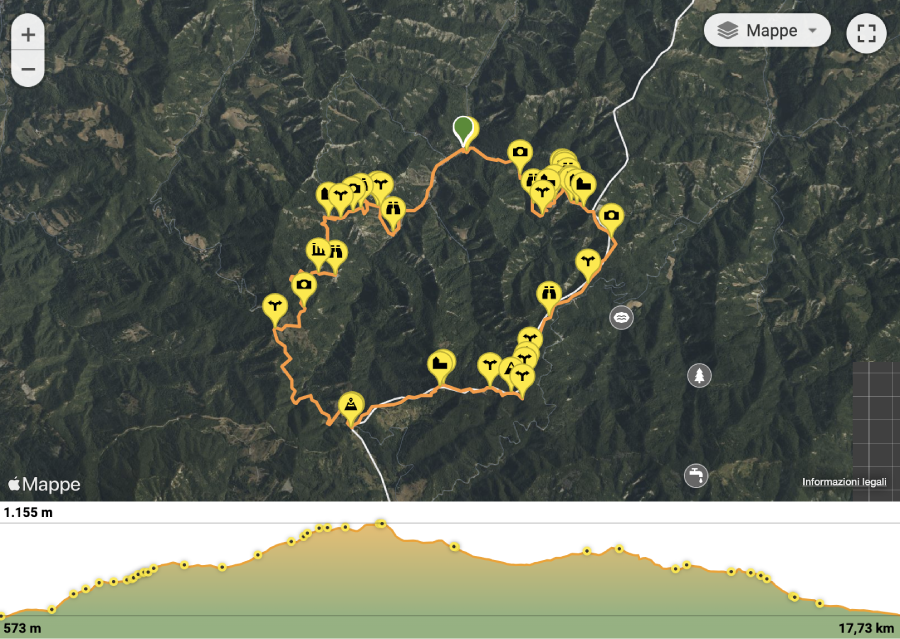Click the water tap icon on the map
This screenshot has height=639, width=900.
pos(696,475)
